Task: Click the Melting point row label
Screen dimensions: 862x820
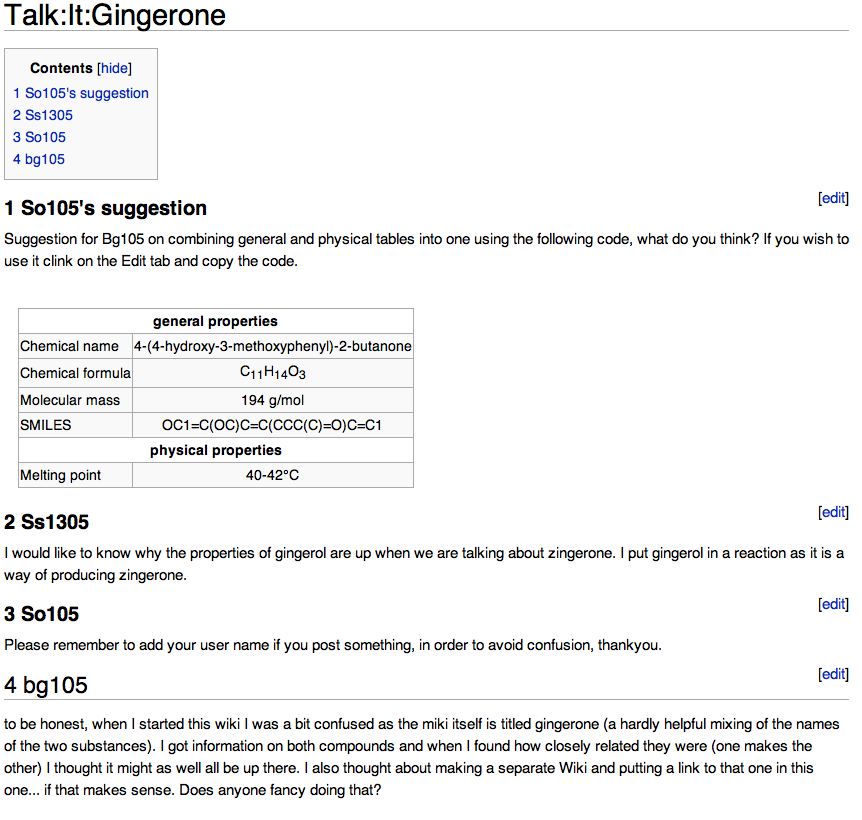Action: (61, 475)
